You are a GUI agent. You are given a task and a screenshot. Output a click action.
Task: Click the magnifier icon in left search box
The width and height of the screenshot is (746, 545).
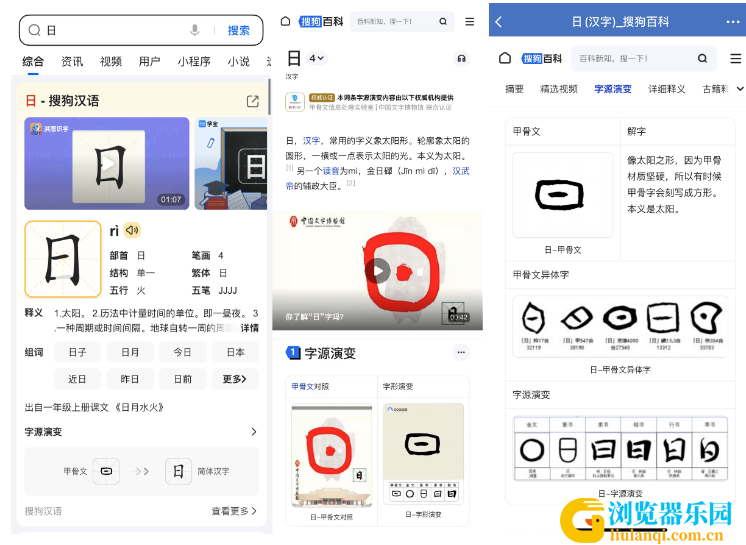click(34, 30)
